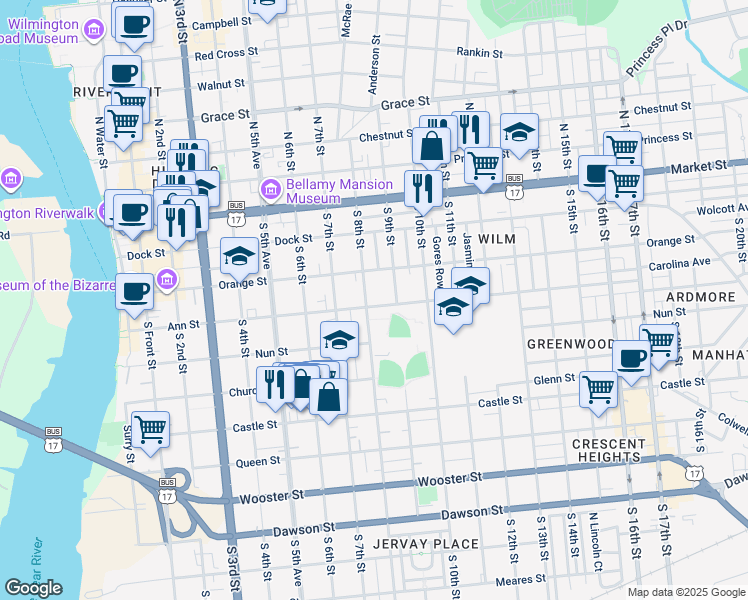This screenshot has height=600, width=748.
Task: Select the school marker near Nun St label
Action: coord(339,339)
